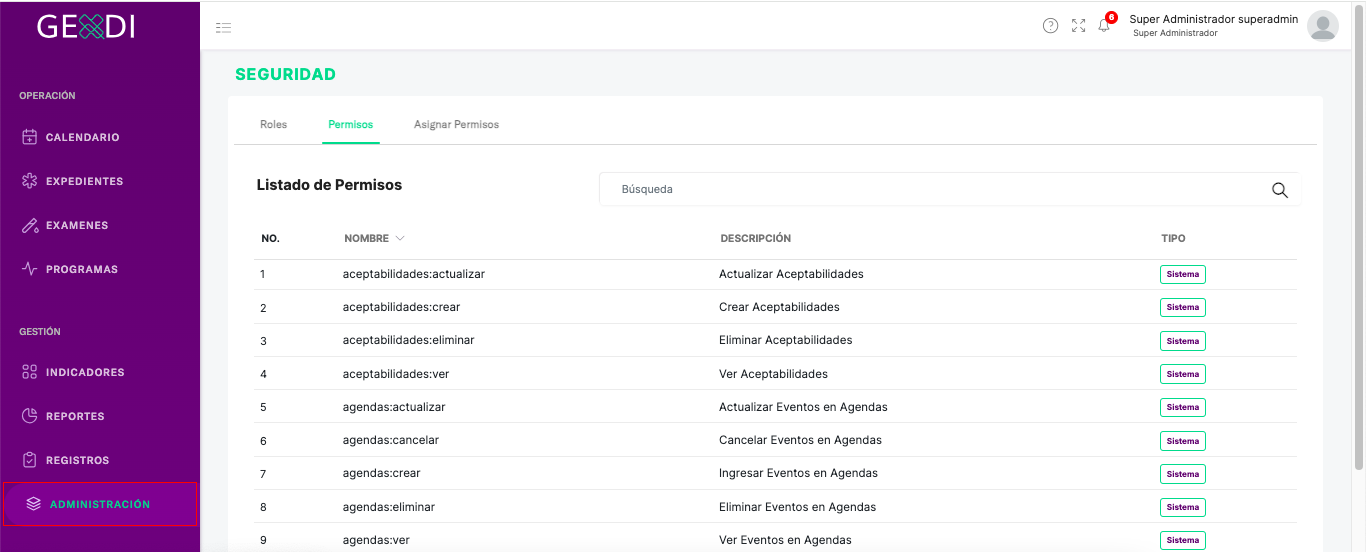This screenshot has height=552, width=1366.
Task: Click the Super Administrador superadmin name
Action: tap(1213, 19)
